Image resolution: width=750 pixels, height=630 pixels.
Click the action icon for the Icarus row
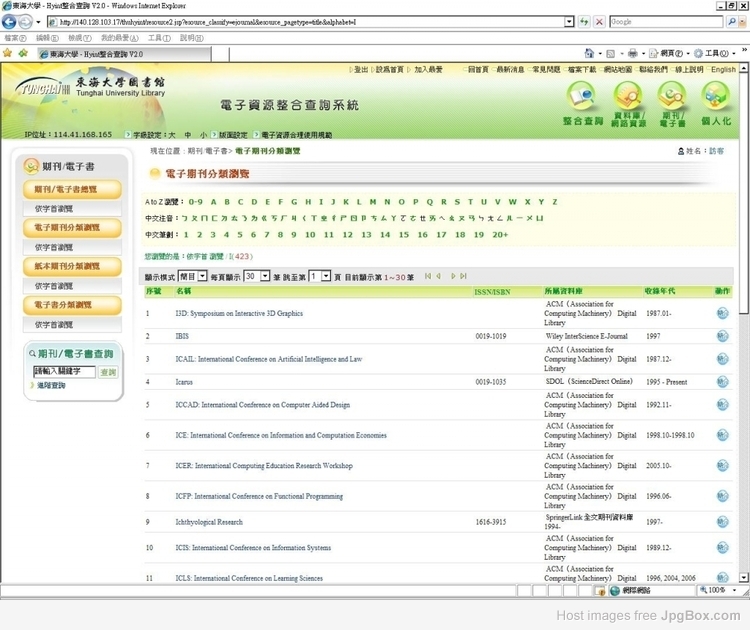[x=722, y=382]
